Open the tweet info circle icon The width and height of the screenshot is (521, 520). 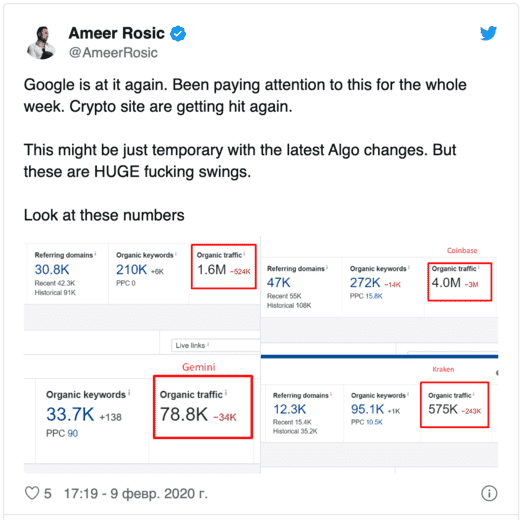point(489,493)
